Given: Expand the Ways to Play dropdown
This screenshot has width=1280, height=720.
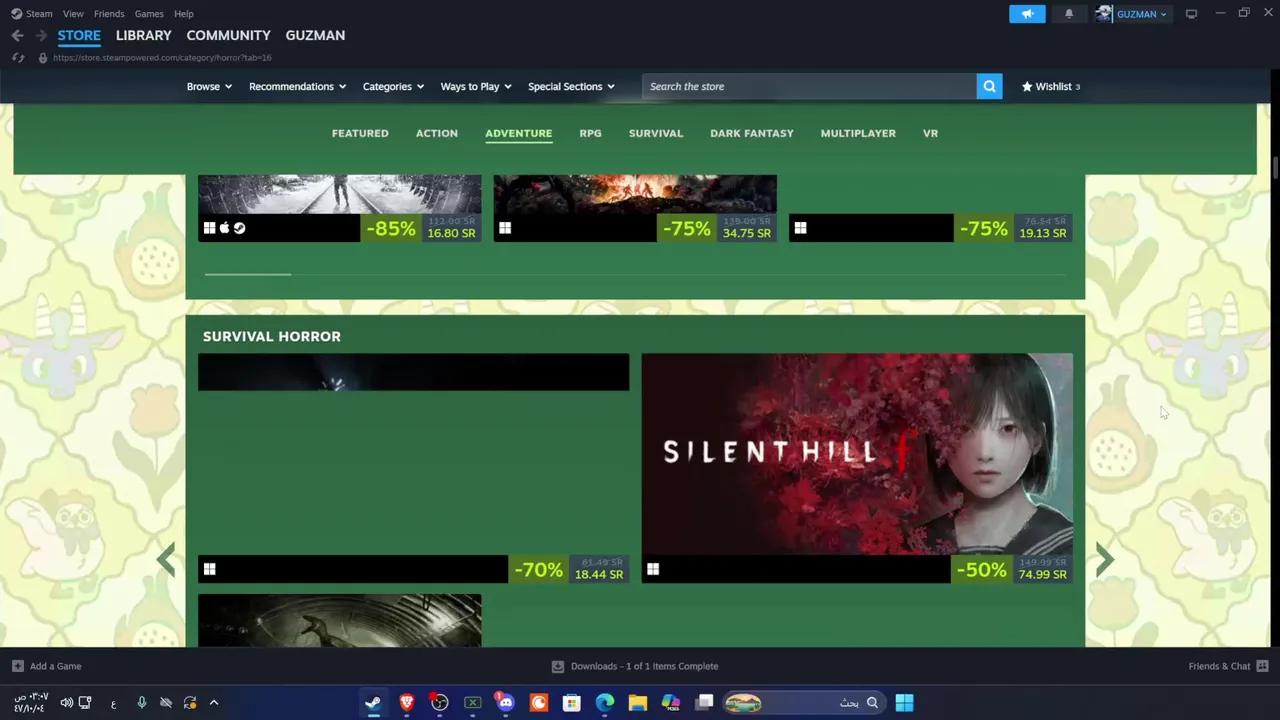Looking at the screenshot, I should (x=476, y=86).
